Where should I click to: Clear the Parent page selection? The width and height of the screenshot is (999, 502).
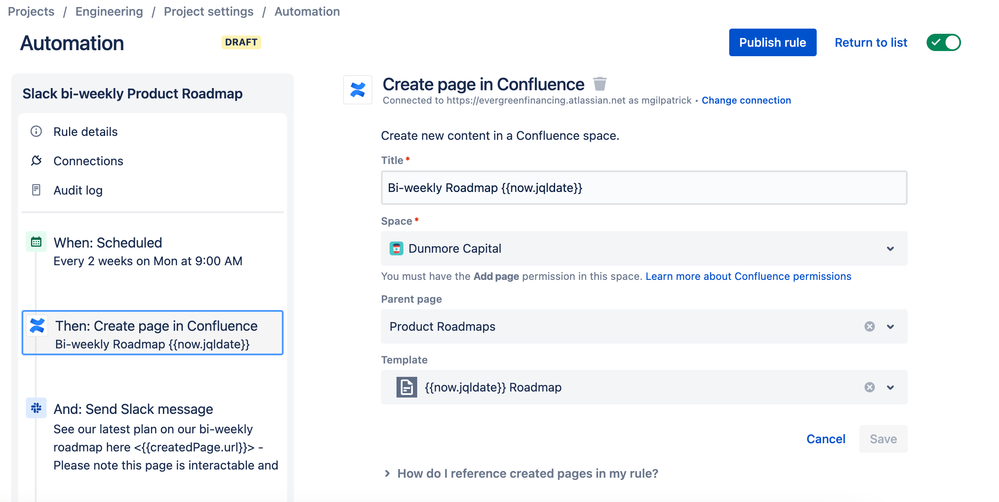click(x=869, y=326)
